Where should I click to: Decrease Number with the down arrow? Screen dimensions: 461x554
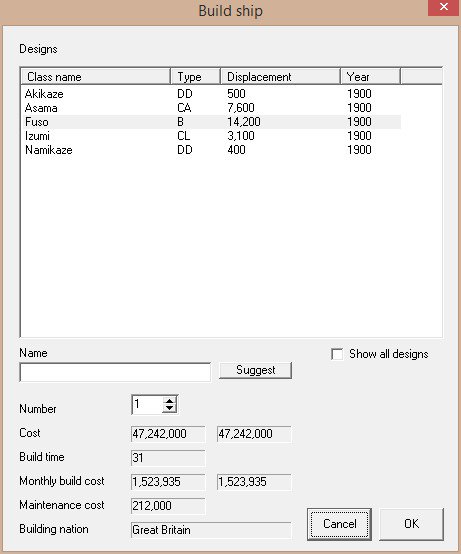point(170,408)
